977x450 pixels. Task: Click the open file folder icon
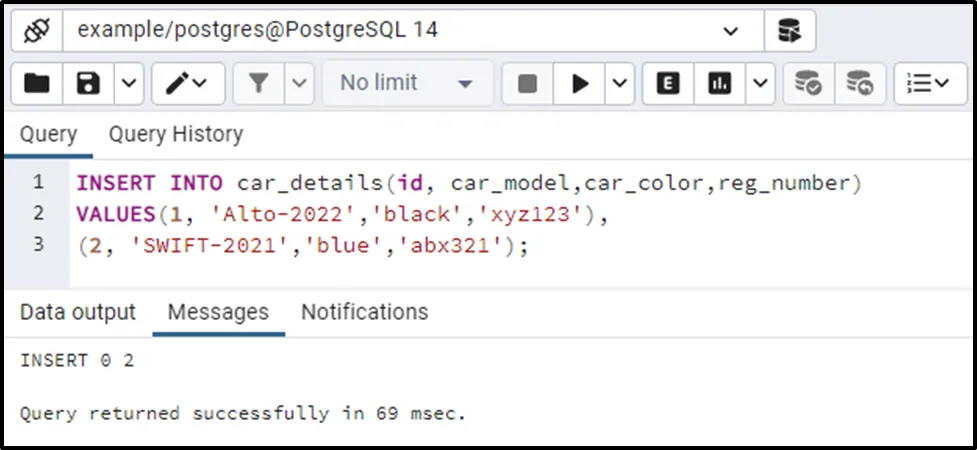tap(37, 83)
